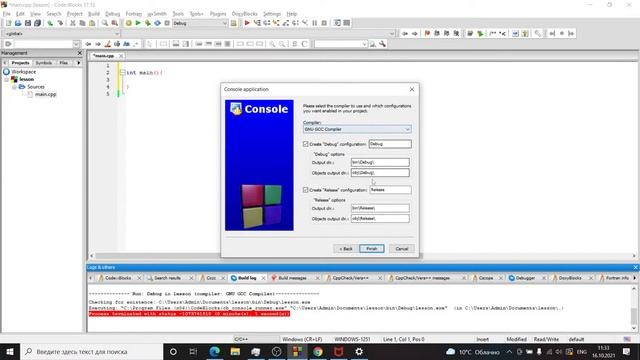Click the Paste clipboard icon
This screenshot has width=640, height=360.
click(92, 23)
